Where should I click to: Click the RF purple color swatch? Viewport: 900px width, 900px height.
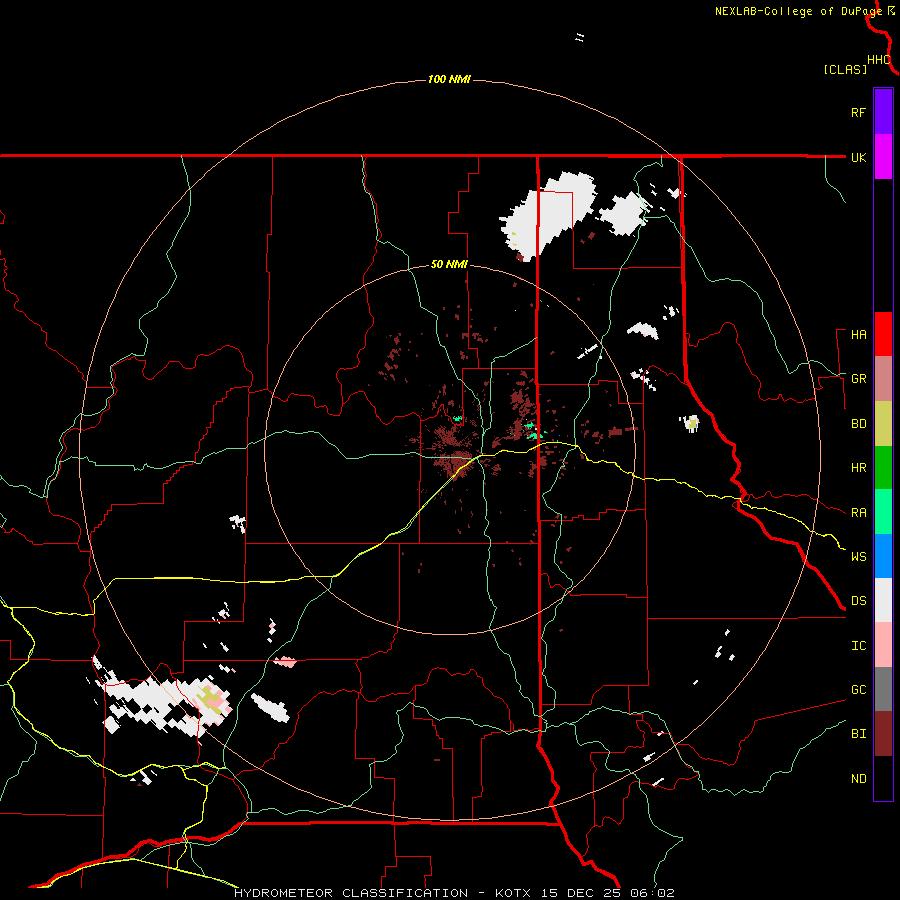(x=883, y=112)
